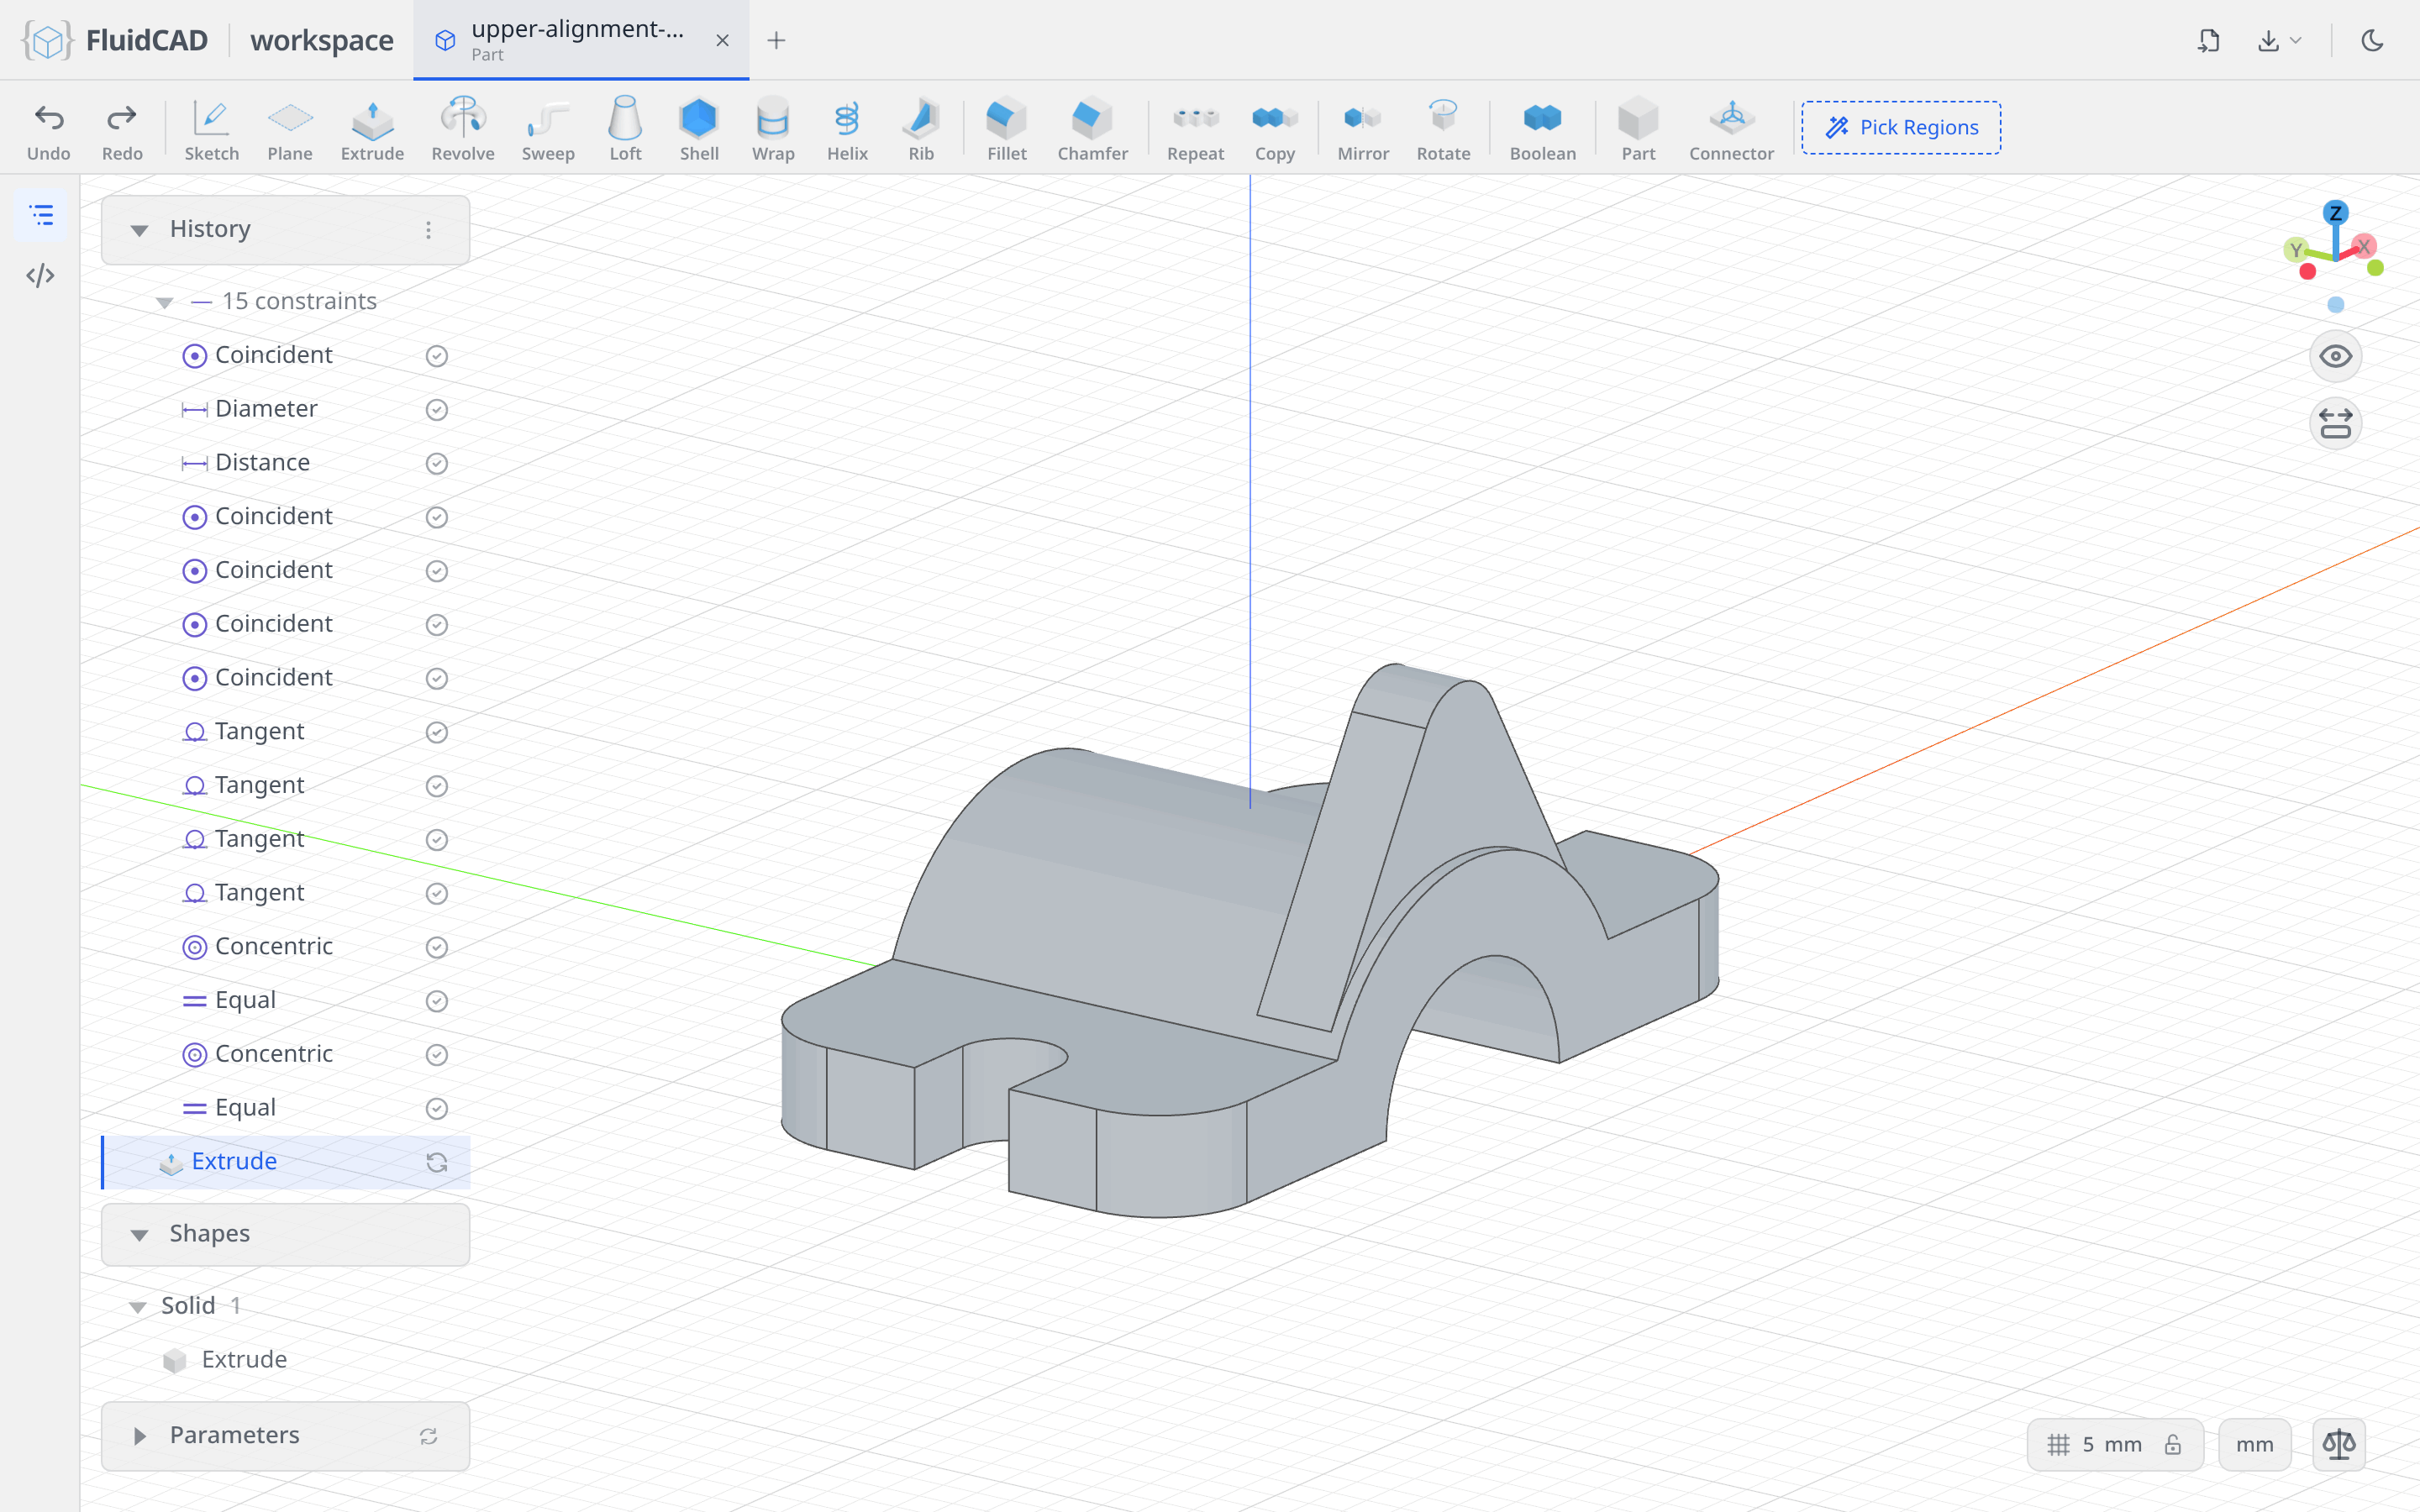Viewport: 2420px width, 1512px height.
Task: Select the Connector tool
Action: [x=1731, y=130]
